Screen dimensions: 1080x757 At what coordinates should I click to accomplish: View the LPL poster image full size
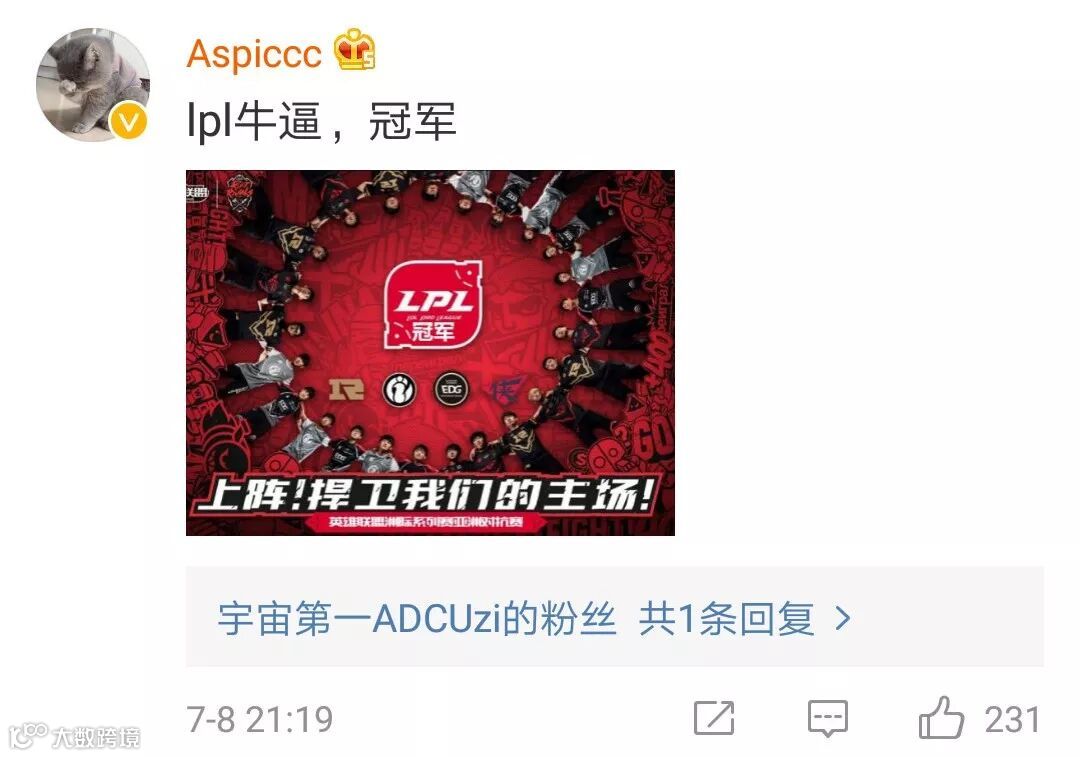click(x=430, y=353)
